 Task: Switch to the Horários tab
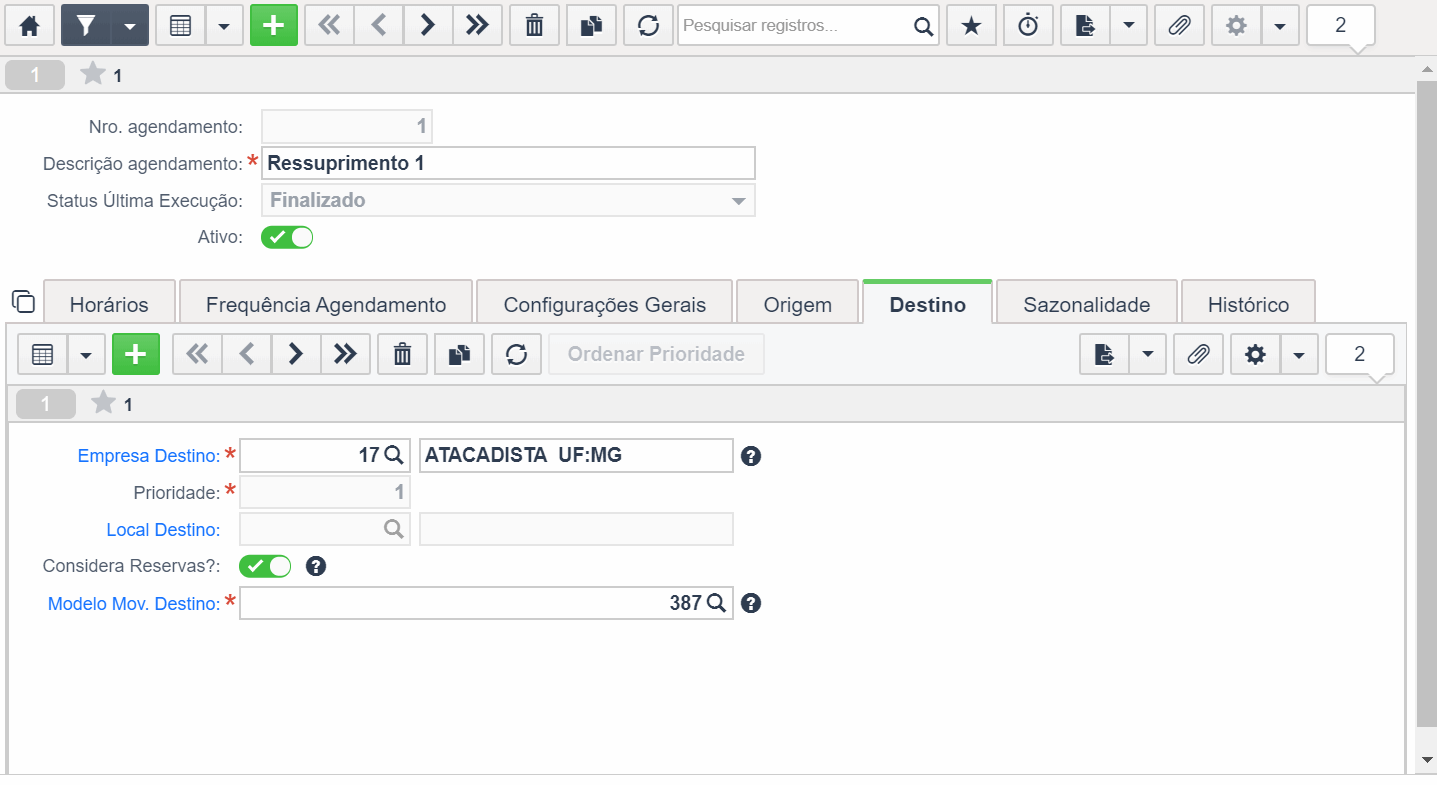(109, 304)
